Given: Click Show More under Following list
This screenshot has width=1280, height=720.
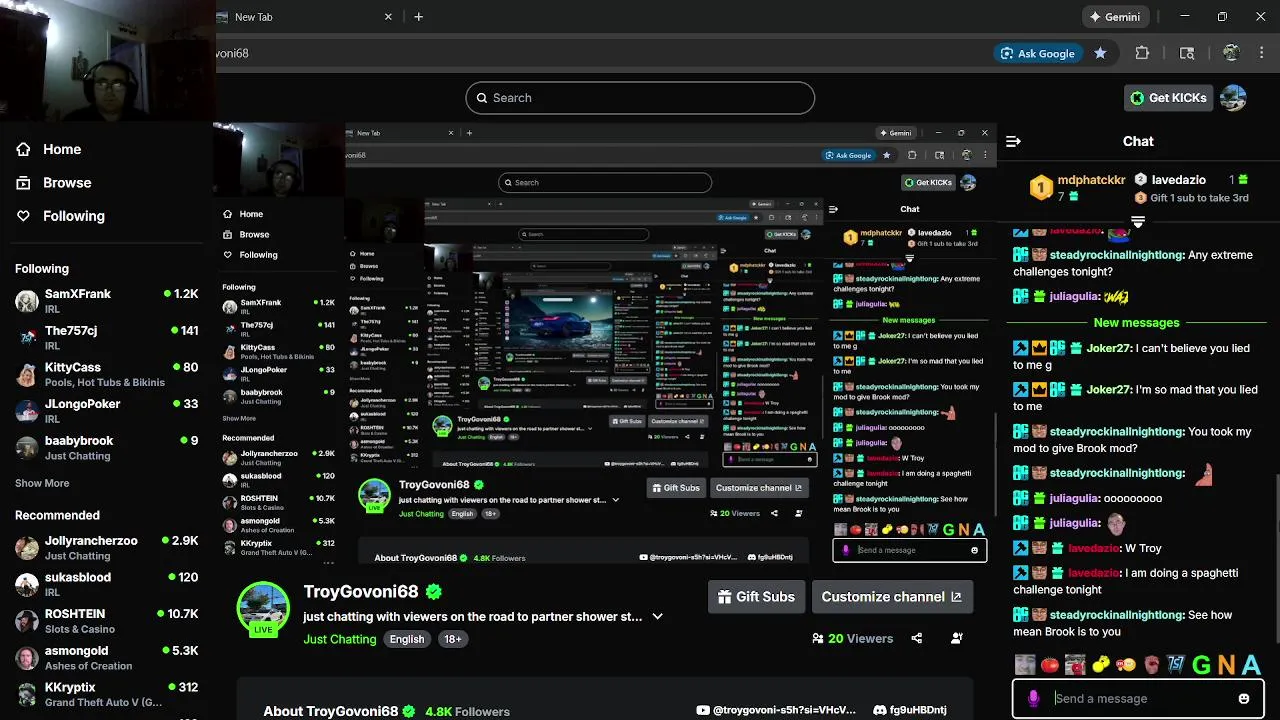Looking at the screenshot, I should [x=42, y=483].
